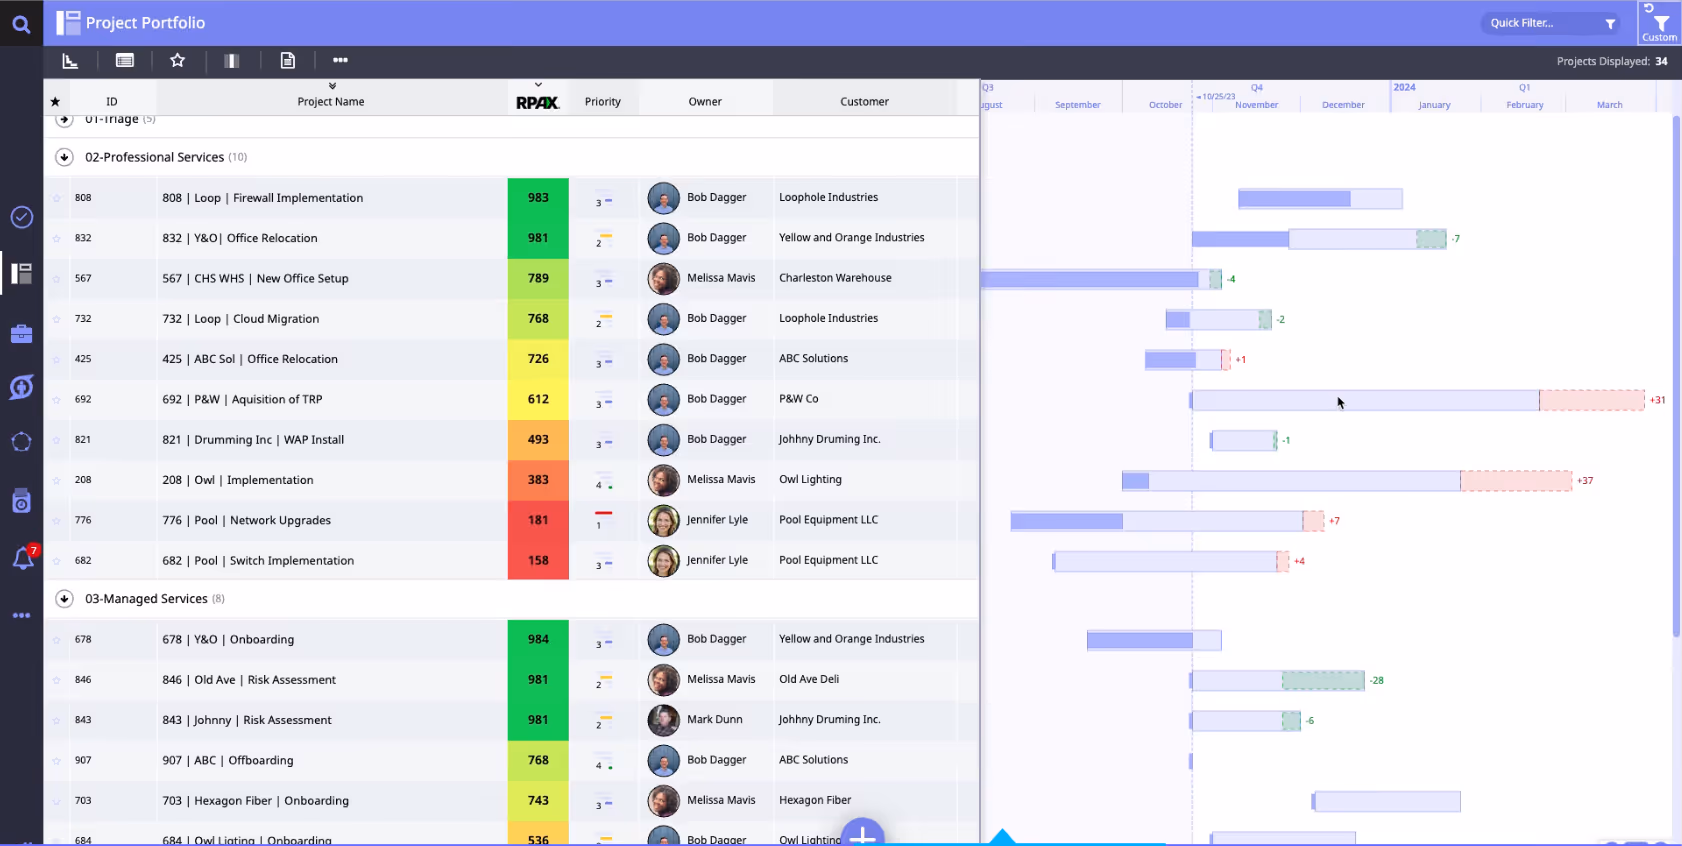Toggle favorite star on row 692
The width and height of the screenshot is (1682, 846).
pos(56,400)
